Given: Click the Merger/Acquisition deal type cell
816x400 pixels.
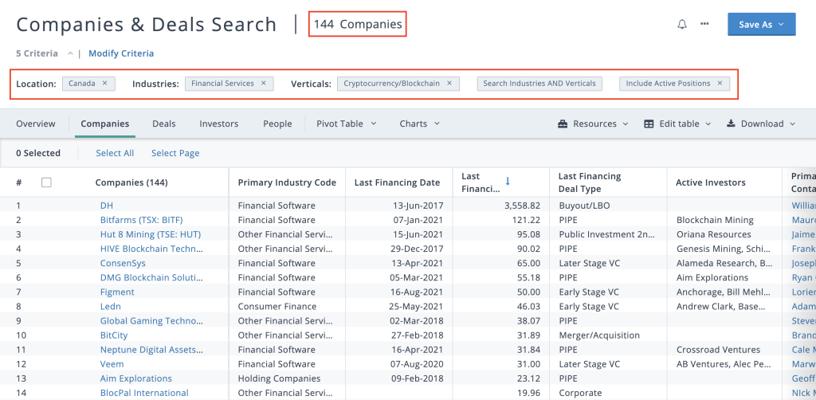Looking at the screenshot, I should [599, 336].
